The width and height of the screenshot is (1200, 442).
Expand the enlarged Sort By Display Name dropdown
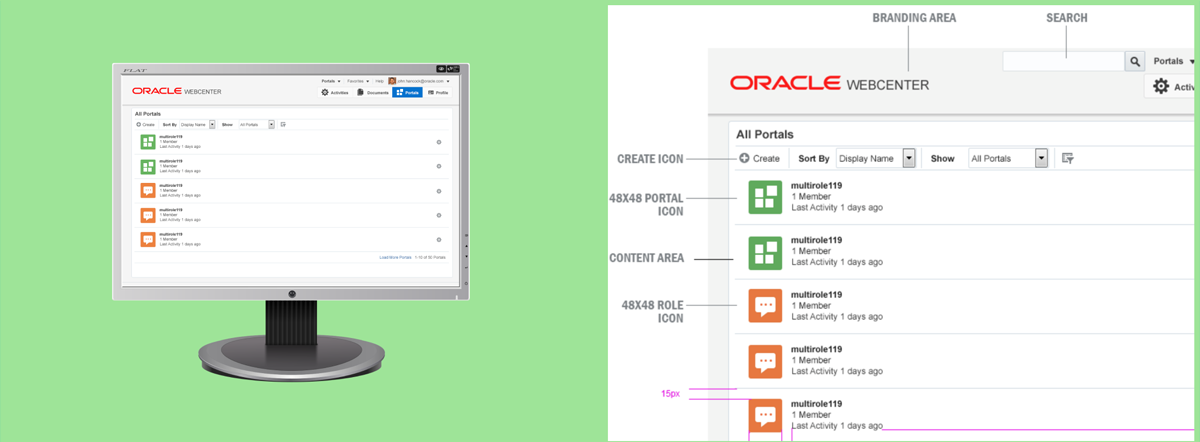909,158
